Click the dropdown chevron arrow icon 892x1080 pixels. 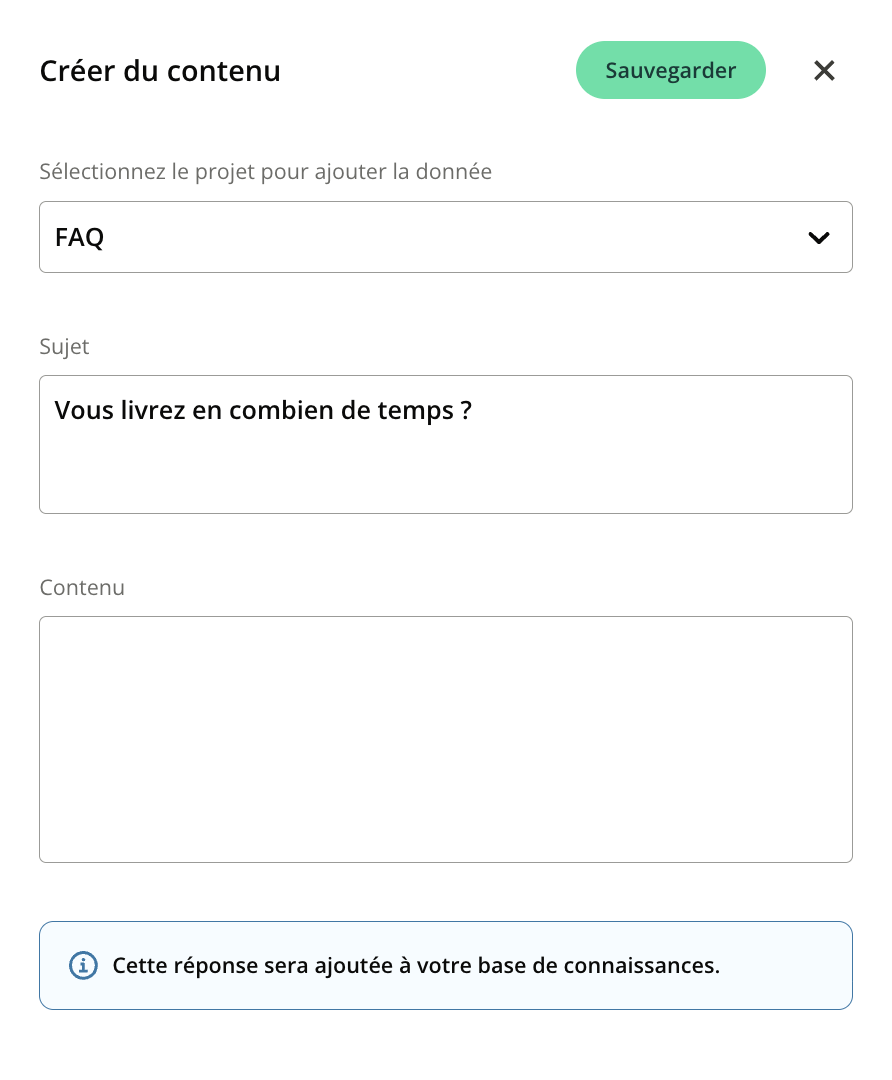coord(819,238)
